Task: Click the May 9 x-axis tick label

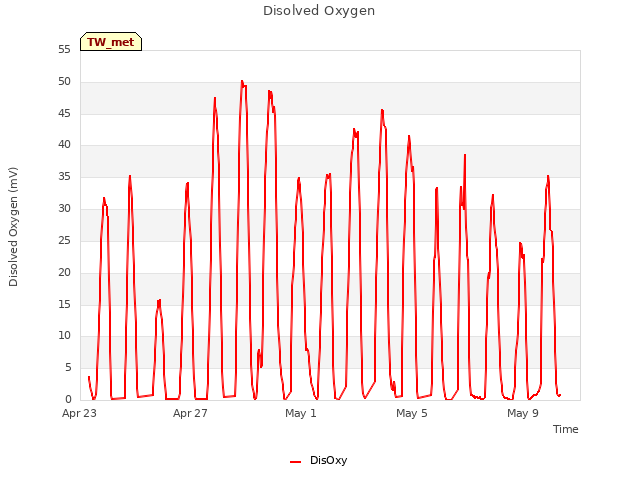Action: (523, 413)
